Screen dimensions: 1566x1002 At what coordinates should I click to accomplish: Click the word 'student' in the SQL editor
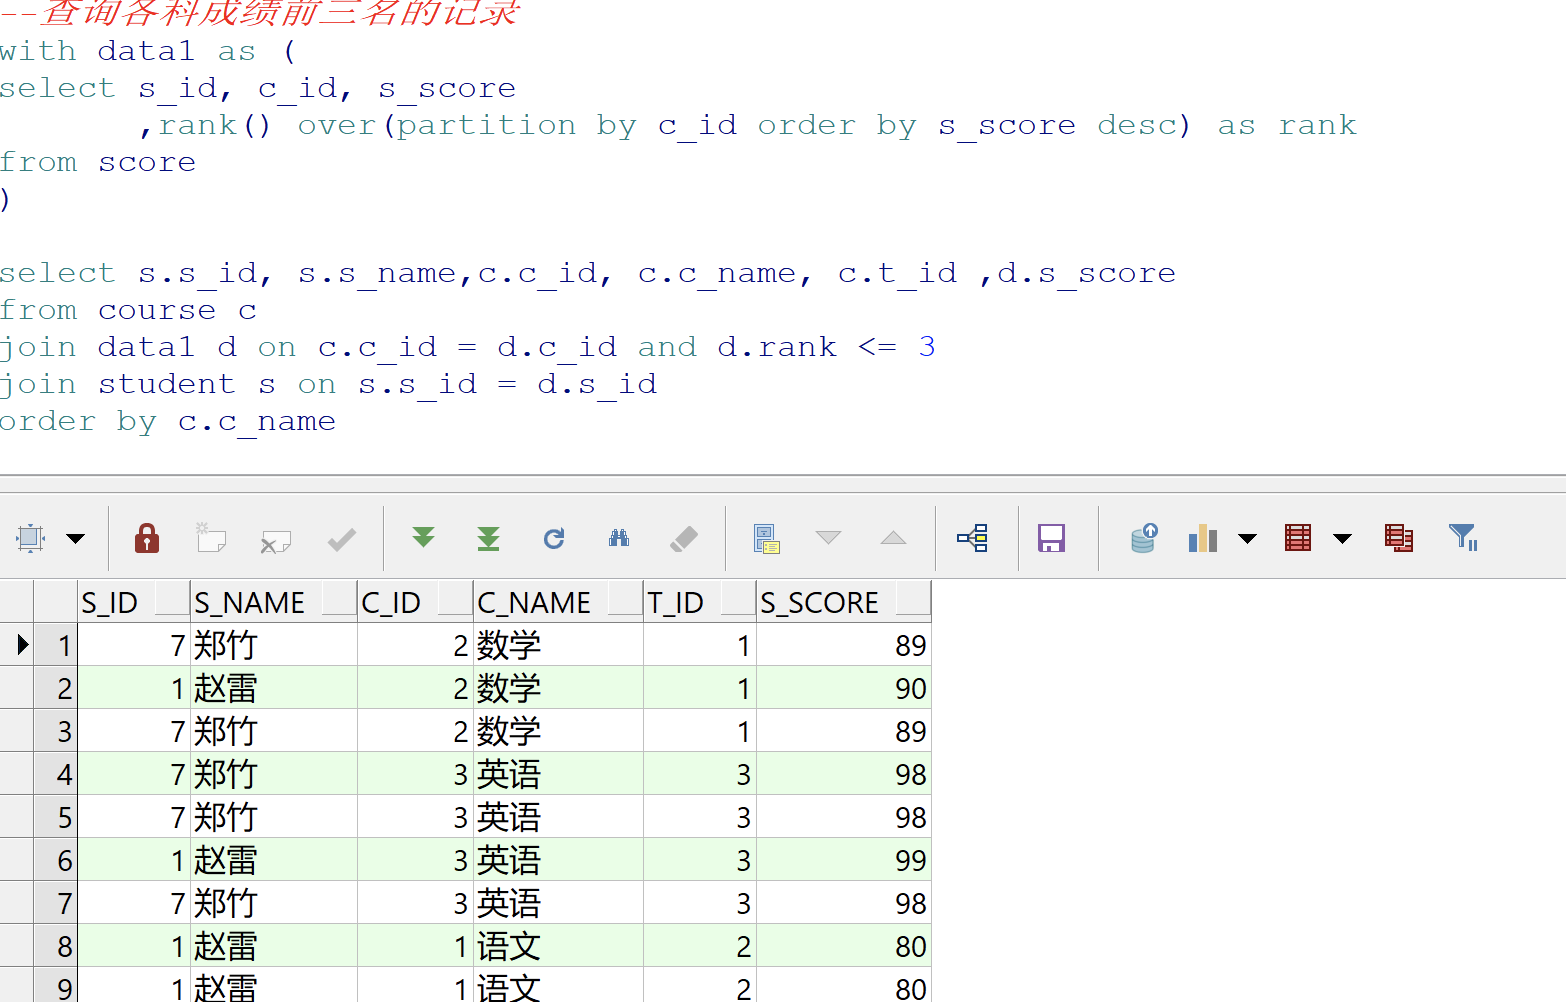point(167,384)
